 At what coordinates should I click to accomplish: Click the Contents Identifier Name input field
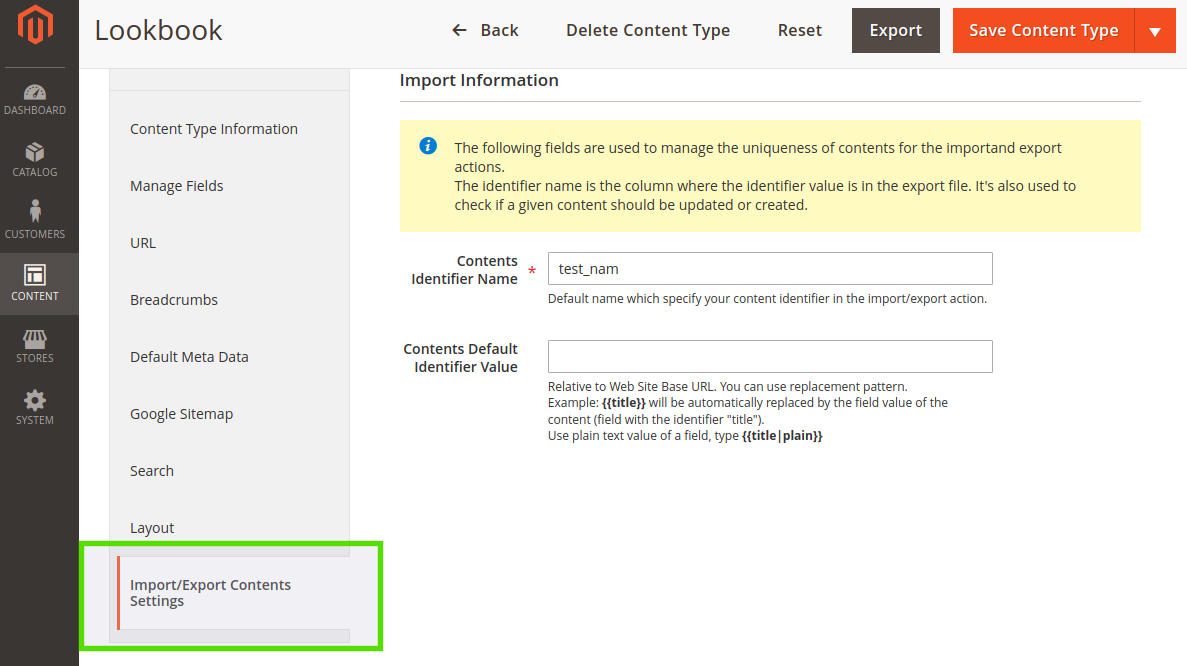pos(770,269)
